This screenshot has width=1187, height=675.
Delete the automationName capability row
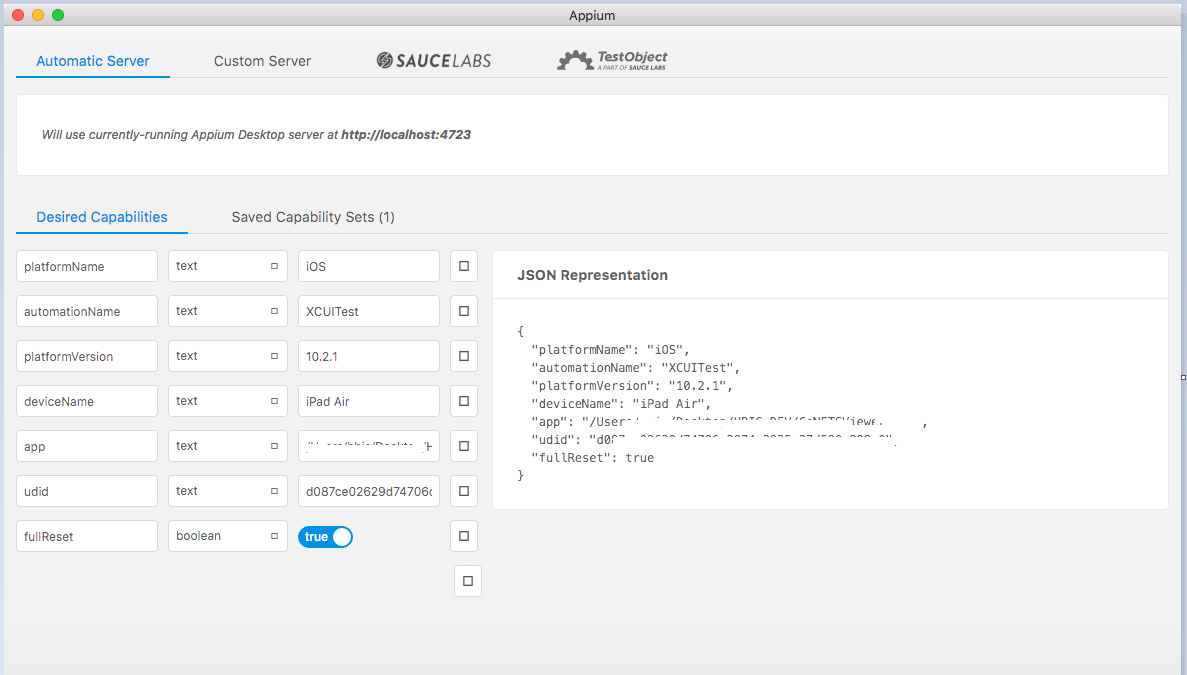click(464, 311)
